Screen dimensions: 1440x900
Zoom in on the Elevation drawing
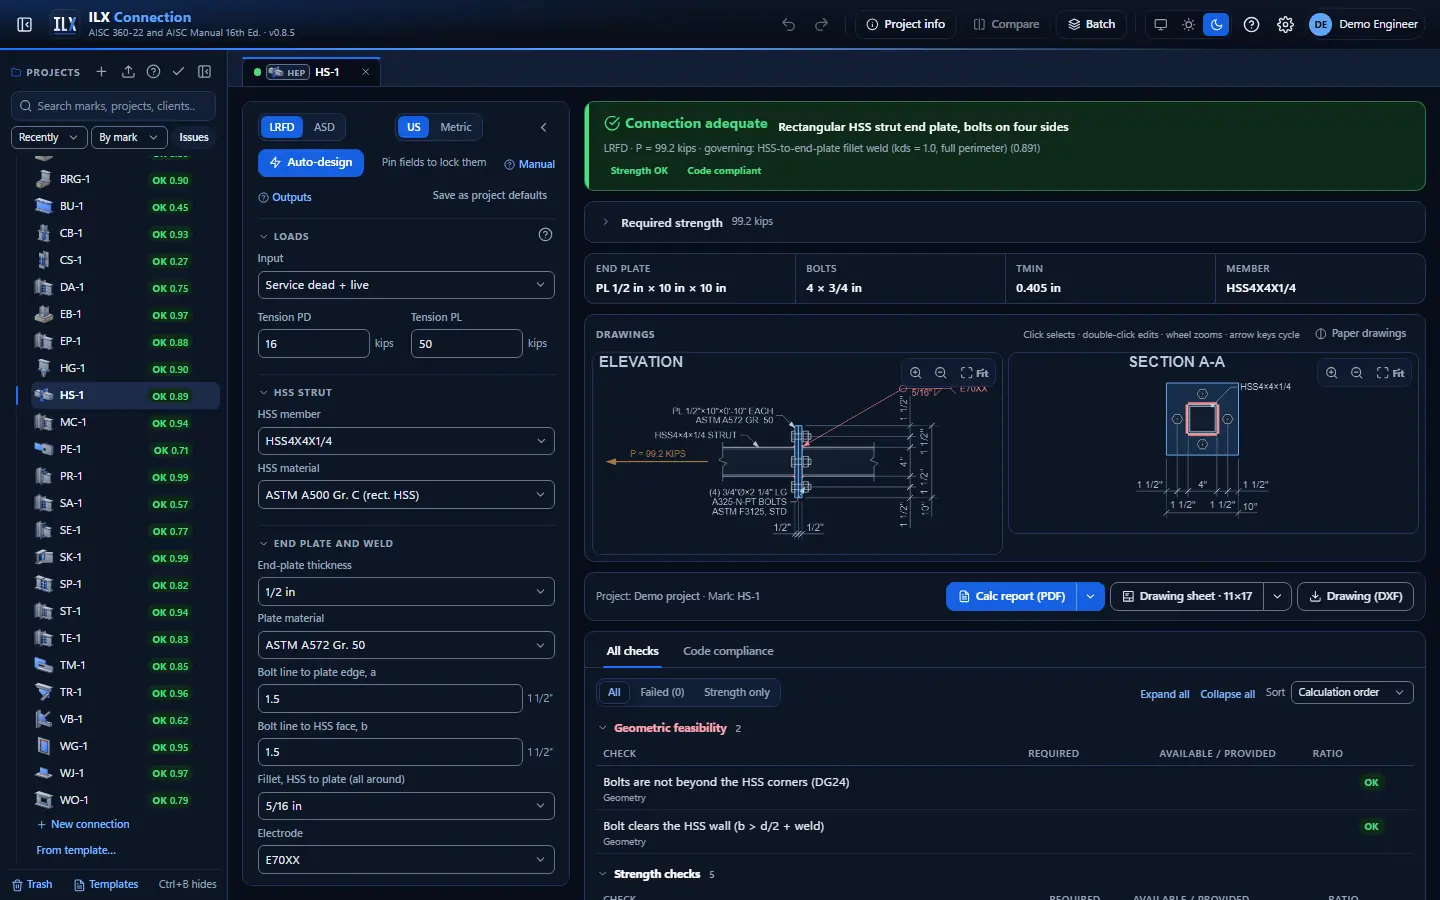point(916,373)
